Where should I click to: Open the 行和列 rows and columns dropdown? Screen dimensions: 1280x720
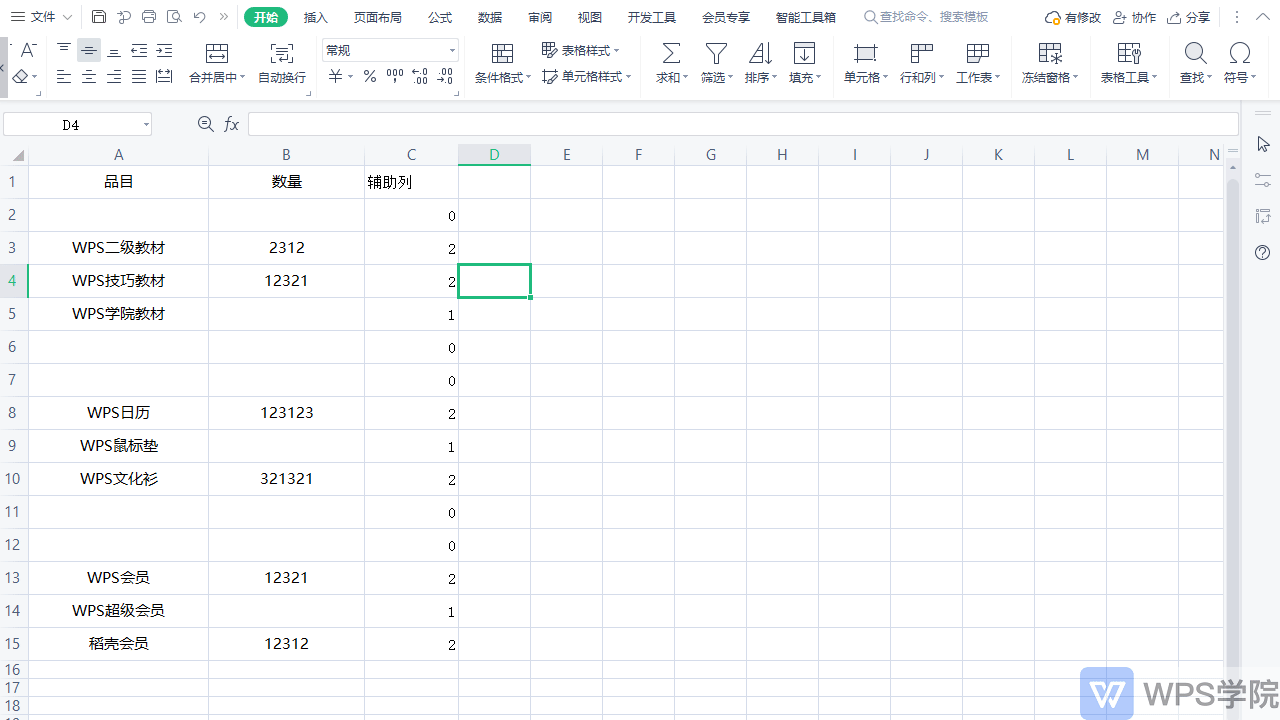[x=922, y=64]
